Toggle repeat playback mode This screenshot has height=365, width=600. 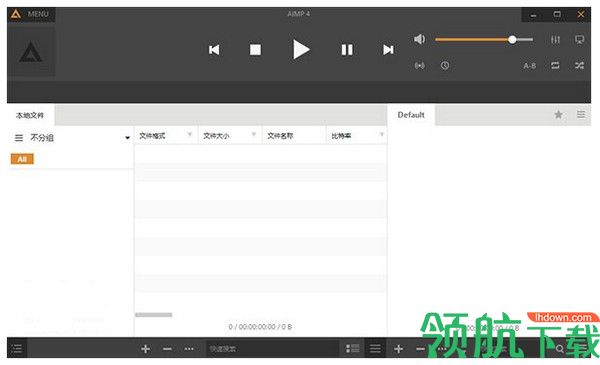click(x=555, y=66)
